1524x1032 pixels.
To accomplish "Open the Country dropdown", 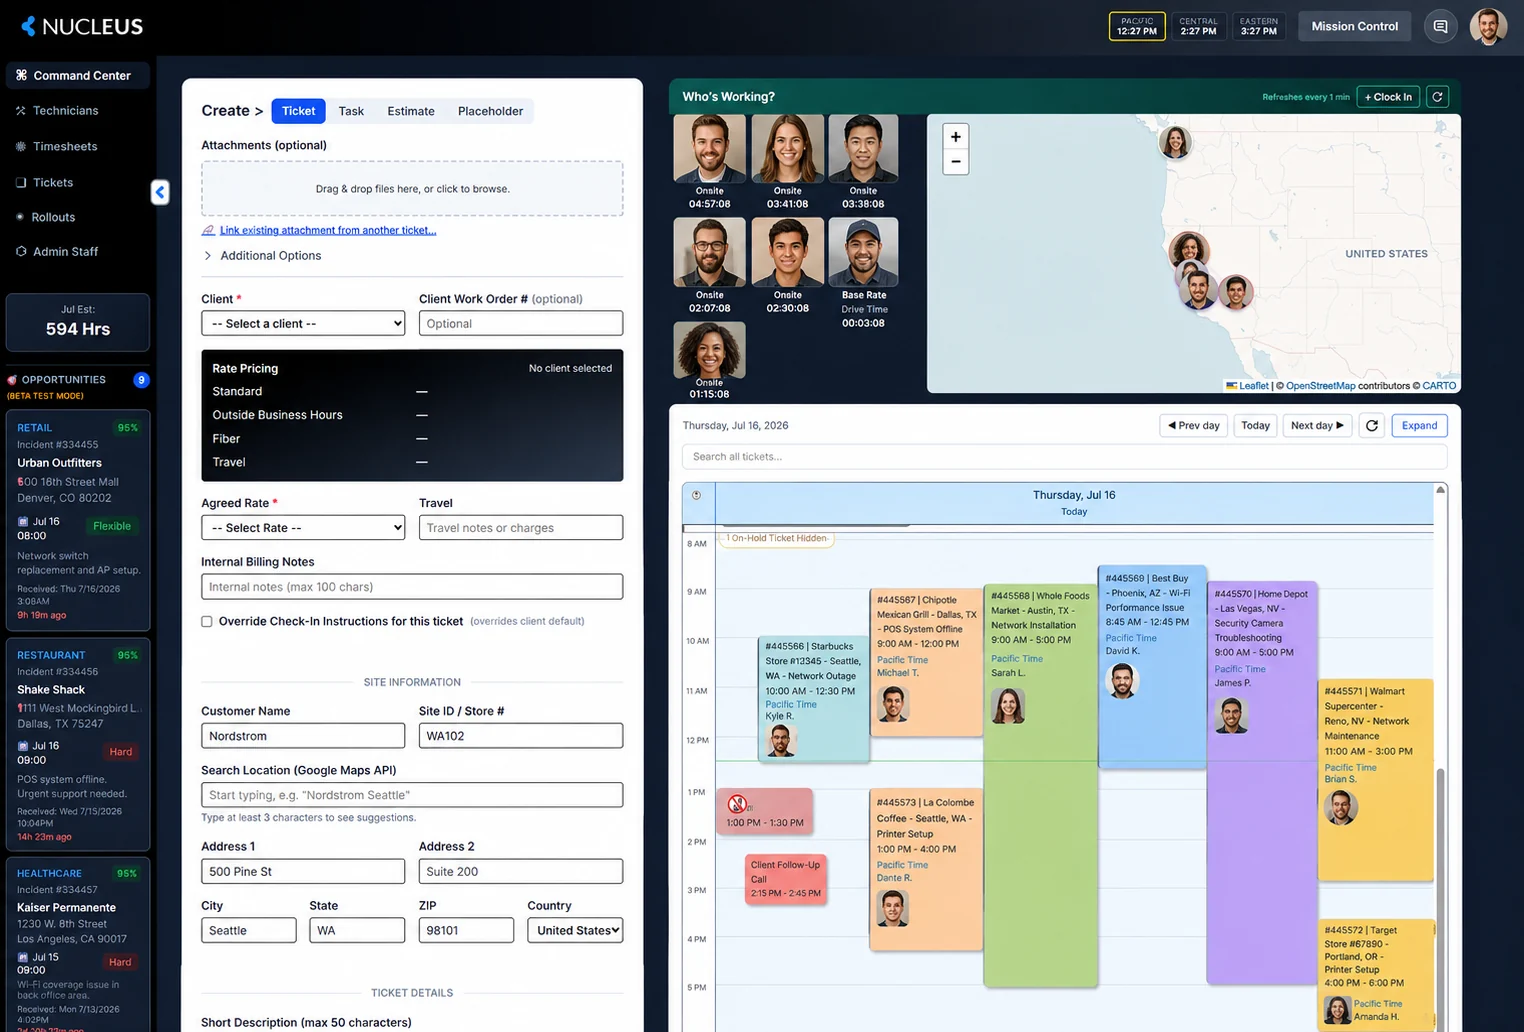I will click(x=575, y=931).
